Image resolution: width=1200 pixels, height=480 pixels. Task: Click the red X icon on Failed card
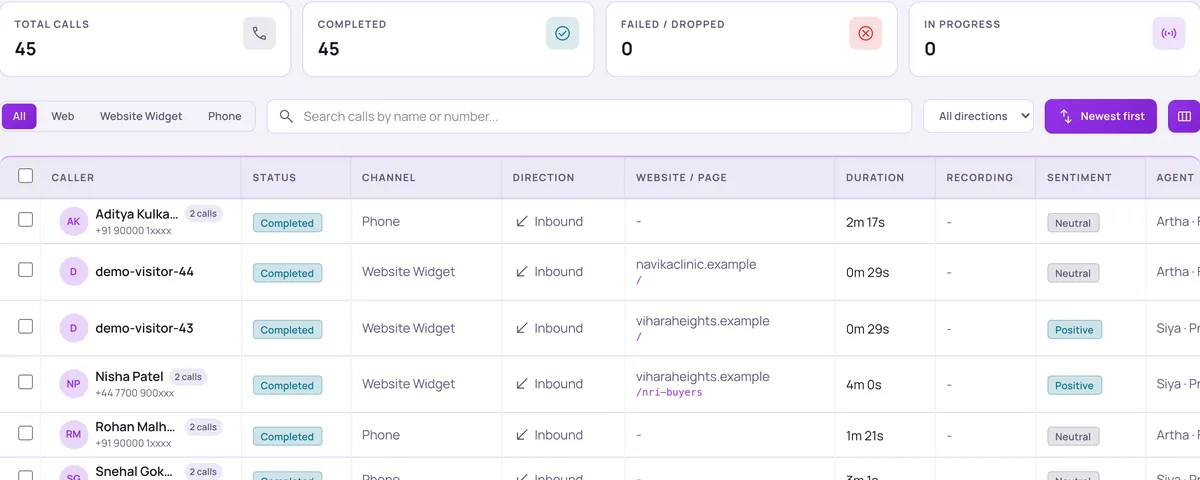865,33
